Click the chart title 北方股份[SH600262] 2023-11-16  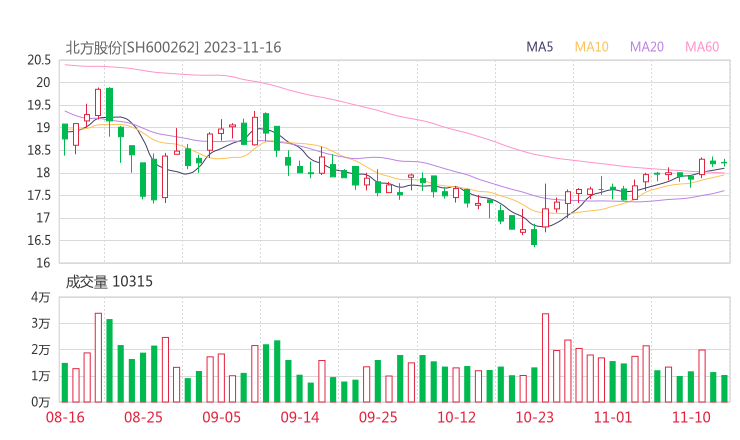pos(173,48)
